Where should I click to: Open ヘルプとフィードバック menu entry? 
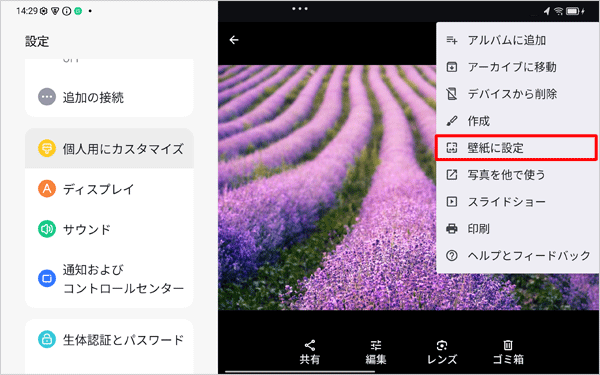518,256
